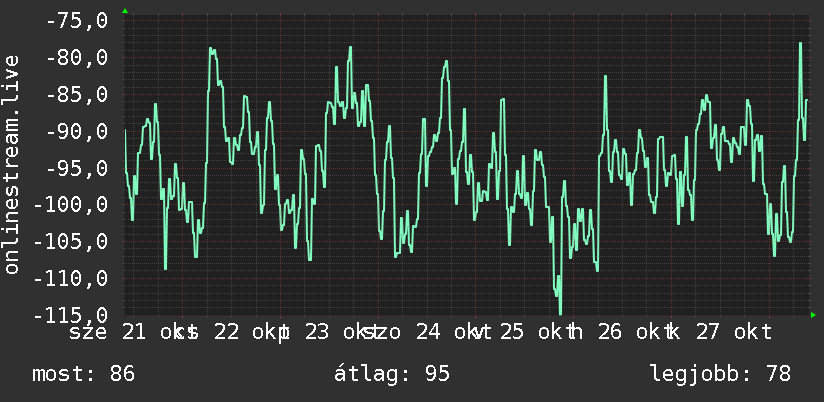Viewport: 824px width, 402px height.
Task: Click the green arrow atop y-axis
Action: pos(125,11)
